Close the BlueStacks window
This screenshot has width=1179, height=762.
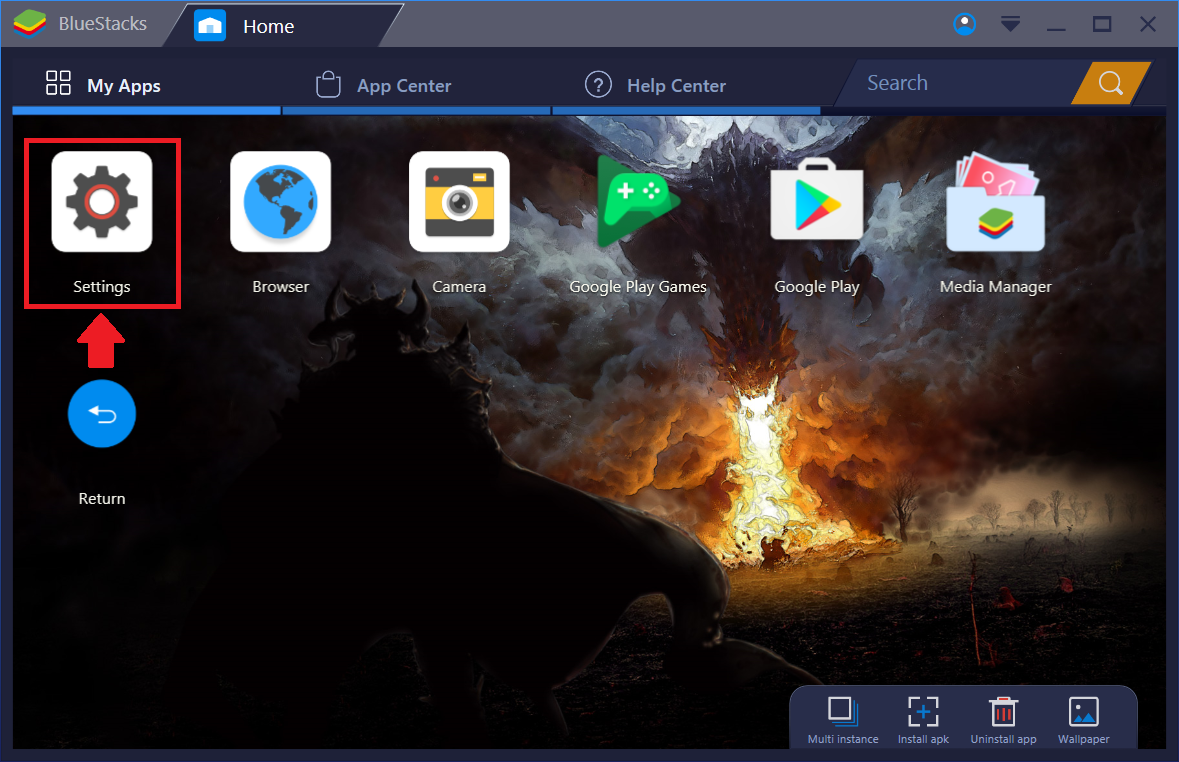tap(1147, 24)
